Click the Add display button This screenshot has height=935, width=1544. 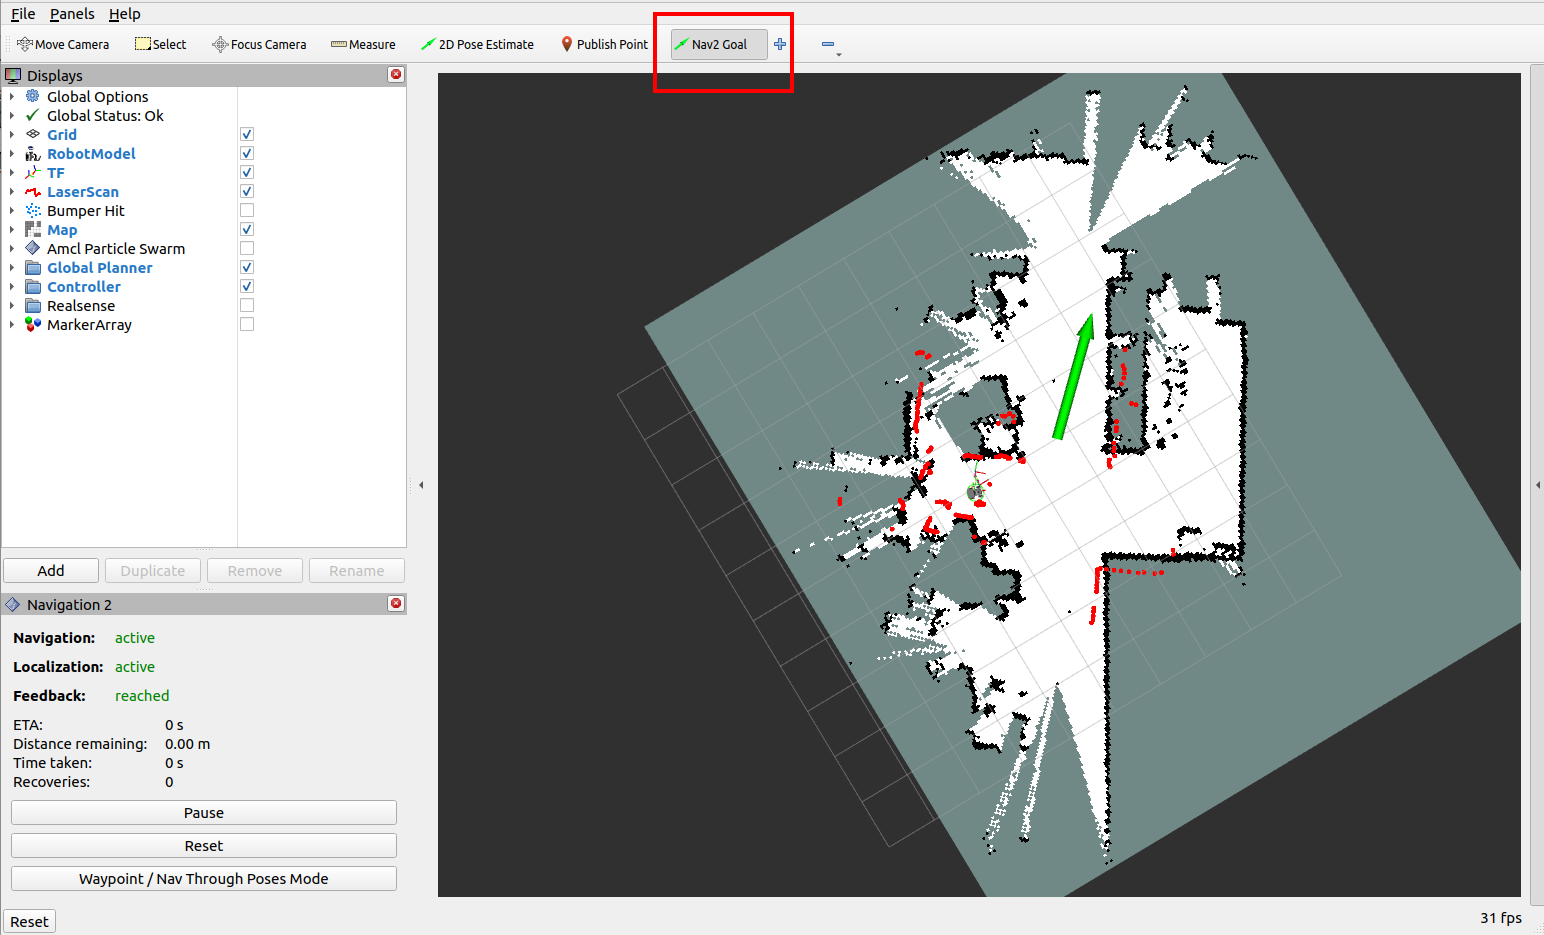[51, 571]
